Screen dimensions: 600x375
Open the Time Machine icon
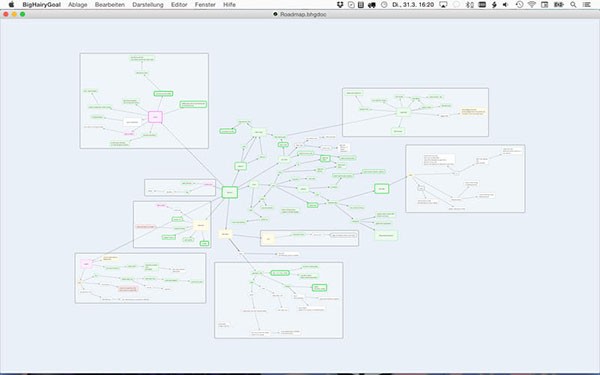pos(519,5)
